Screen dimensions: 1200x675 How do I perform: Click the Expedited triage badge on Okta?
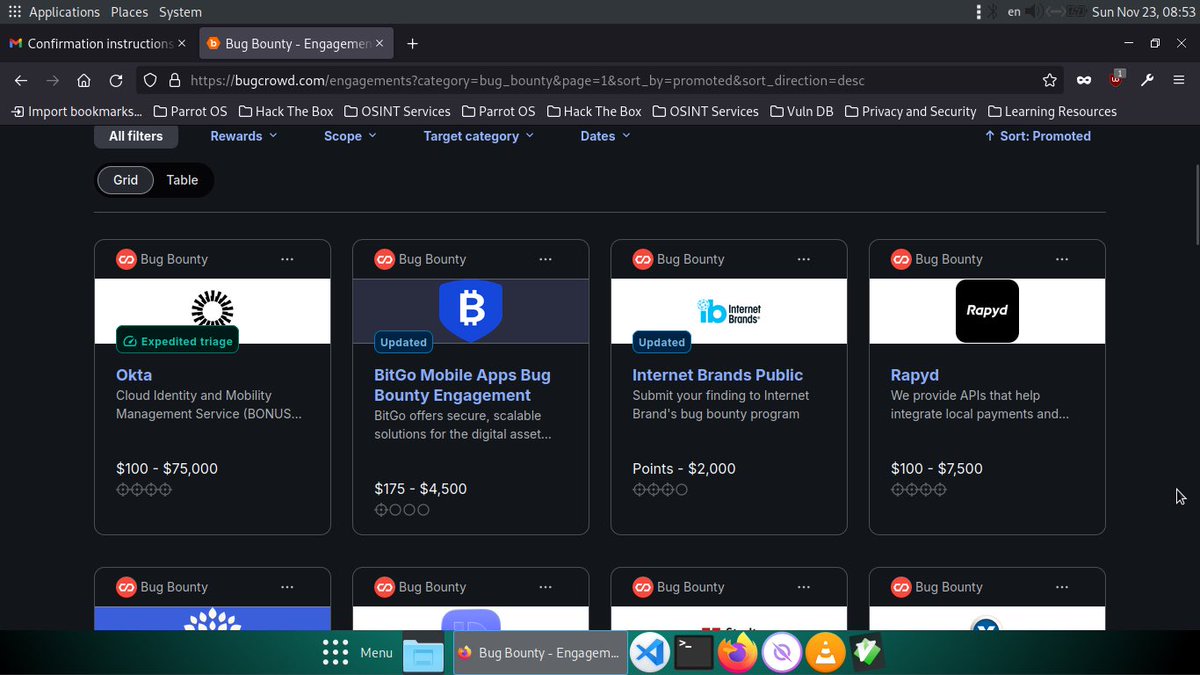click(177, 341)
